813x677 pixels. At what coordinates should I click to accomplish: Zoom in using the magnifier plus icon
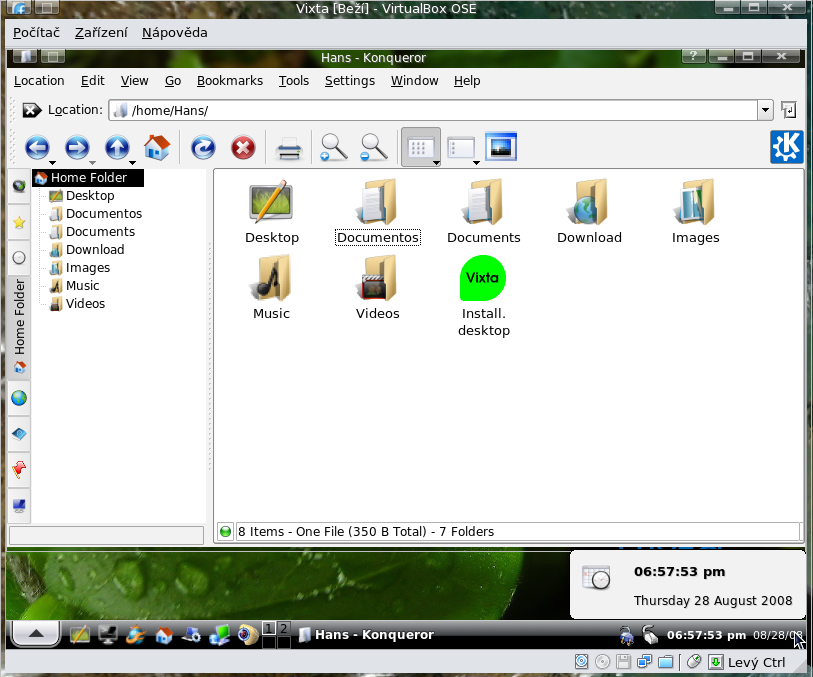pyautogui.click(x=334, y=148)
